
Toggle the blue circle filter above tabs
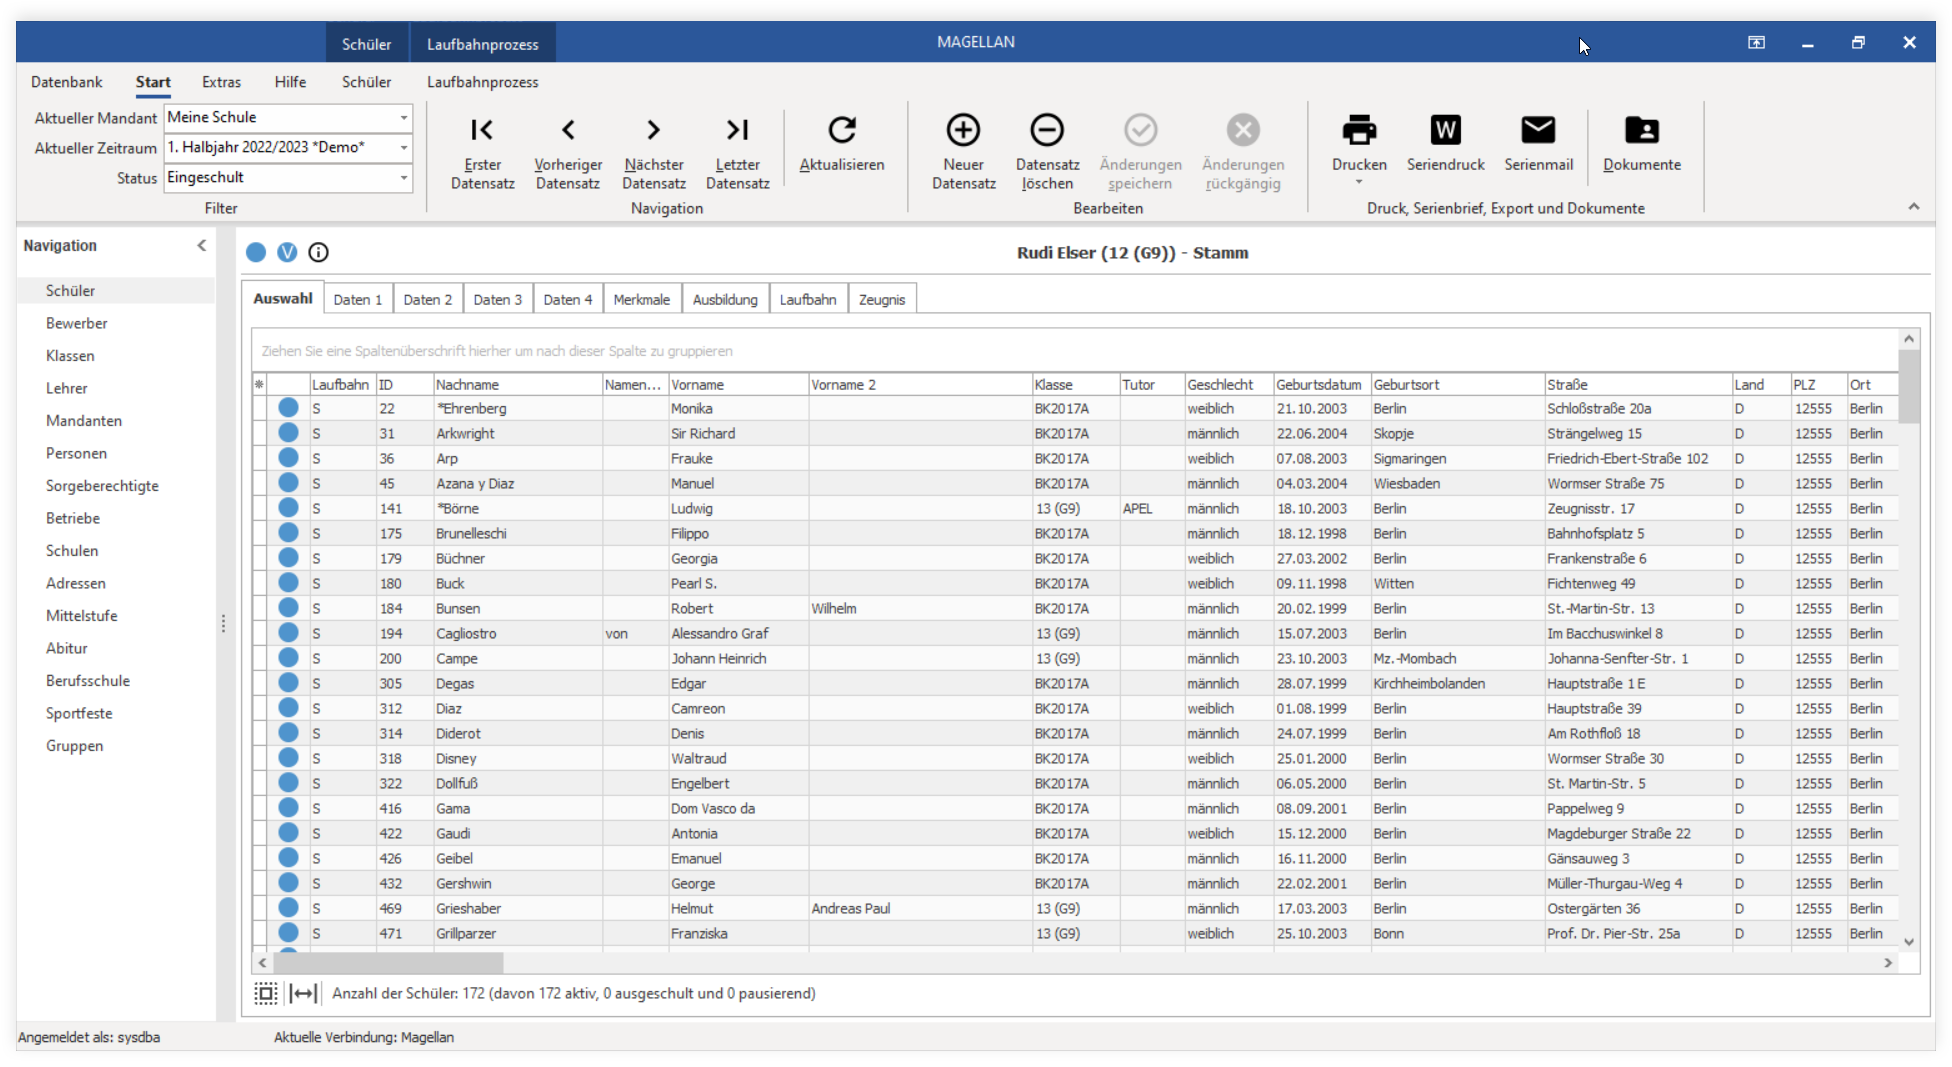click(x=256, y=253)
